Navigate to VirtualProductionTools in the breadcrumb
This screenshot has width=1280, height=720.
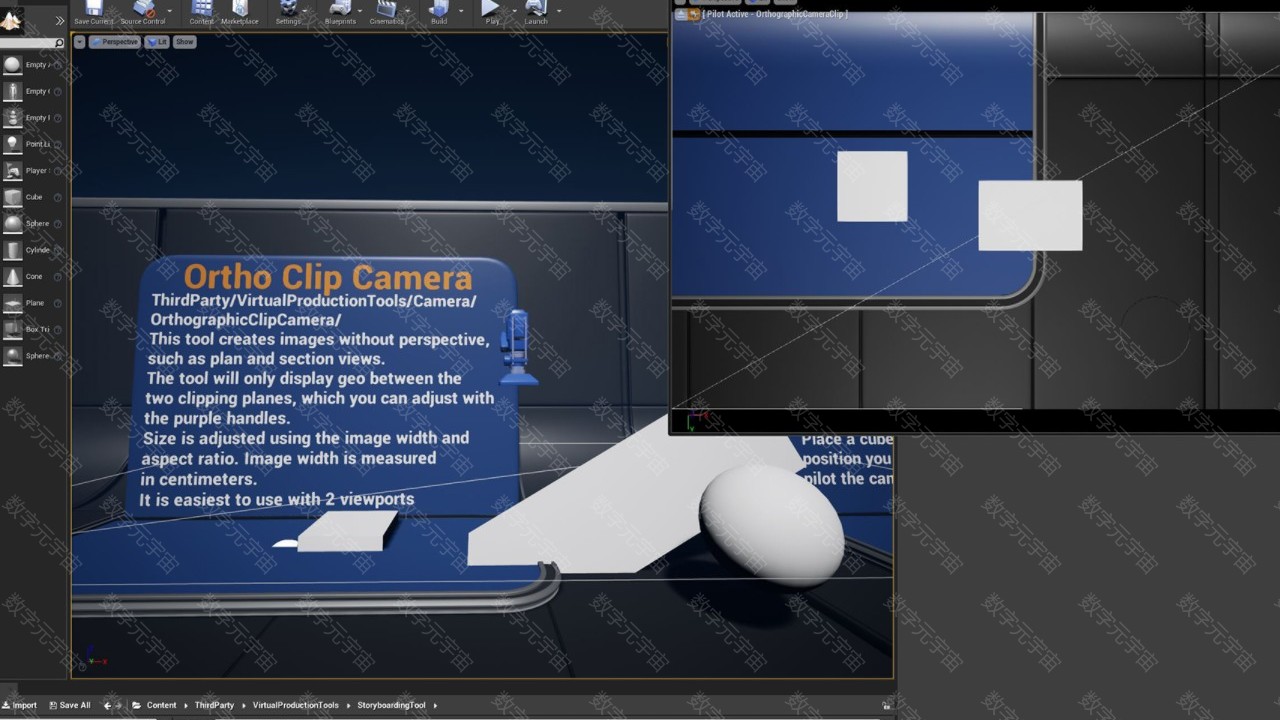click(x=295, y=705)
